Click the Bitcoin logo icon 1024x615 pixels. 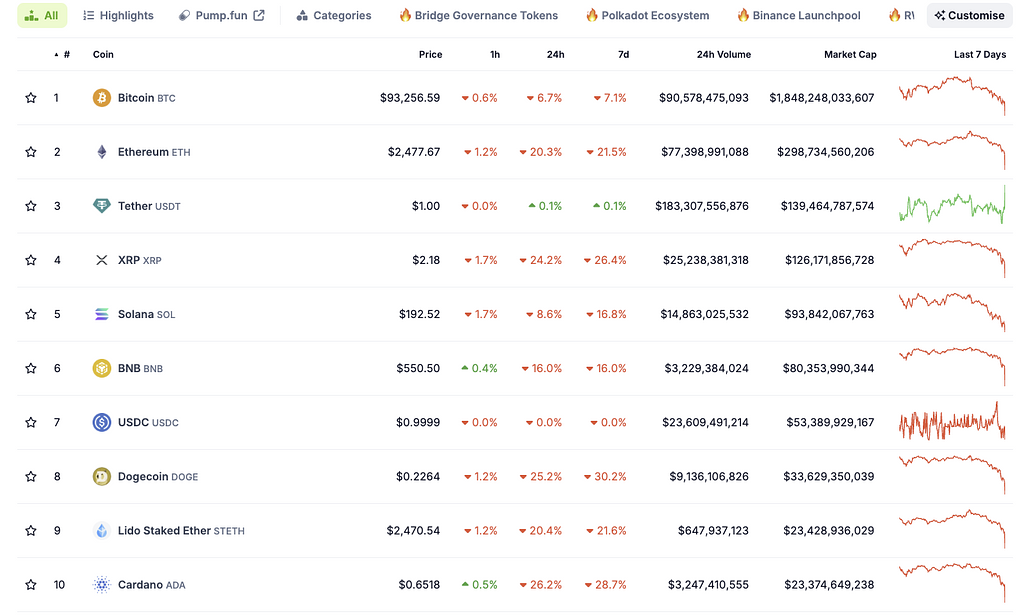pos(101,98)
